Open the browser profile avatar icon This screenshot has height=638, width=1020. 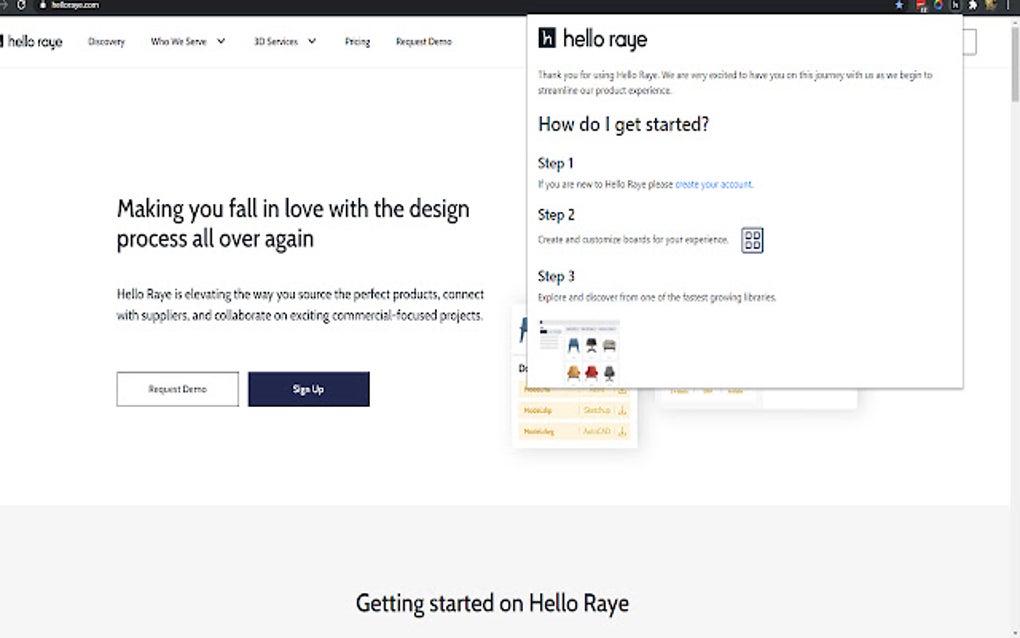tap(991, 5)
